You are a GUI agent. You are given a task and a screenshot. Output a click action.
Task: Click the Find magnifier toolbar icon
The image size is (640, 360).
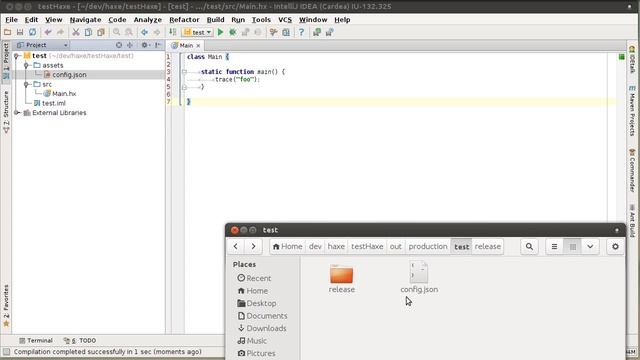click(116, 32)
